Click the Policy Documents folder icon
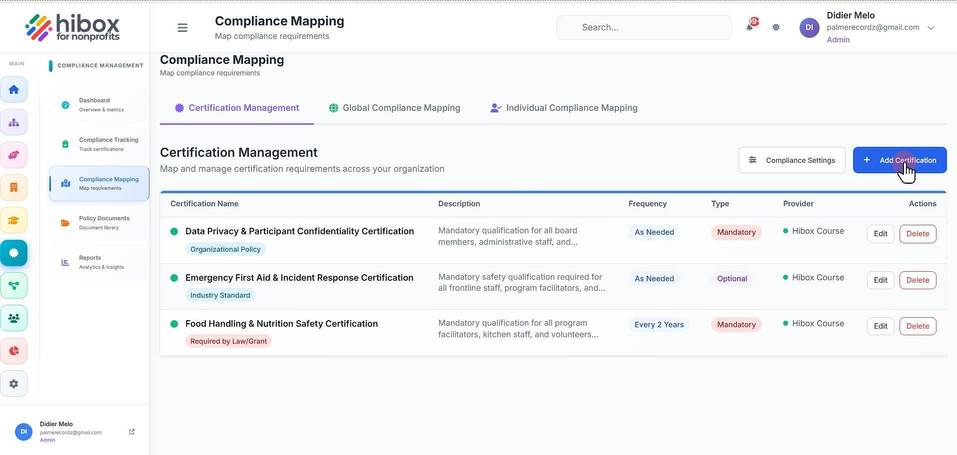Viewport: 957px width, 455px height. tap(65, 223)
